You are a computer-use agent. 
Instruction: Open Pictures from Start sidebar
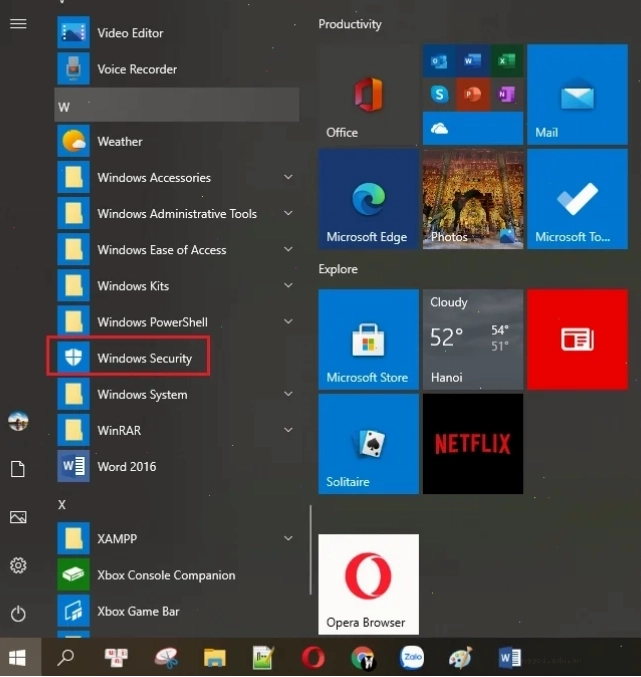(x=18, y=517)
